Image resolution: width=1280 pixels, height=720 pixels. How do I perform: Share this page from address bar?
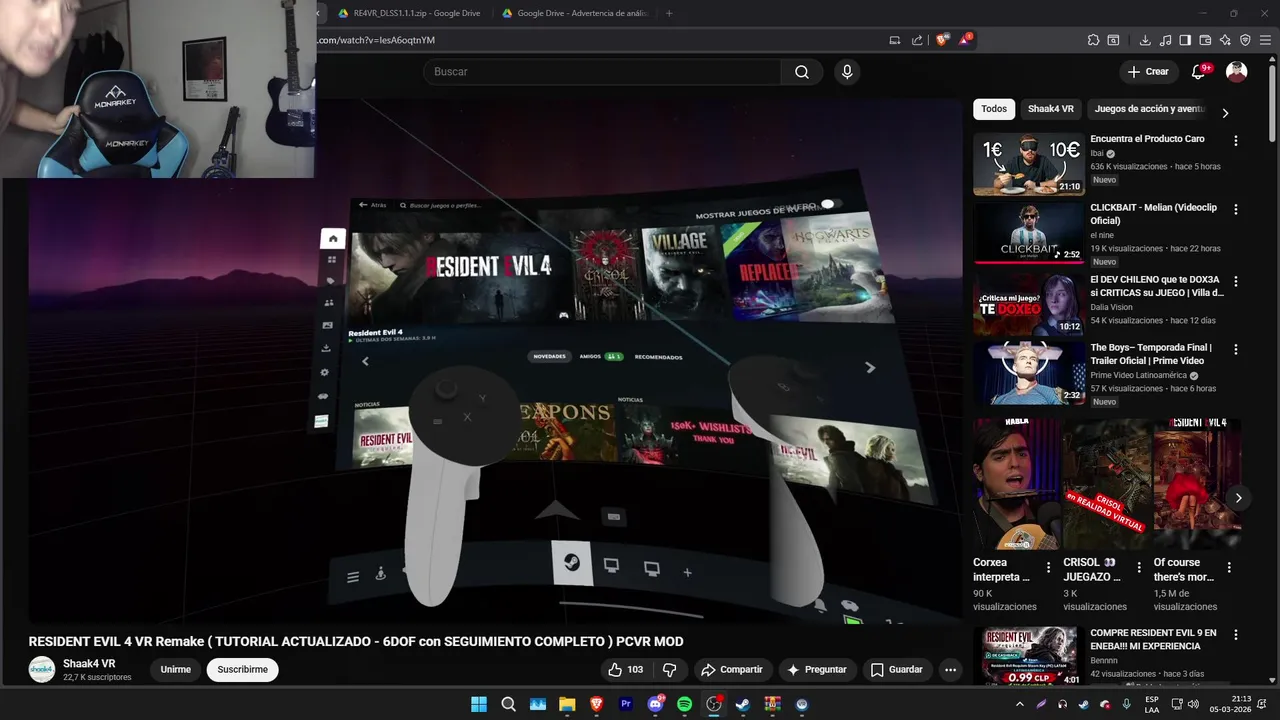click(x=918, y=40)
